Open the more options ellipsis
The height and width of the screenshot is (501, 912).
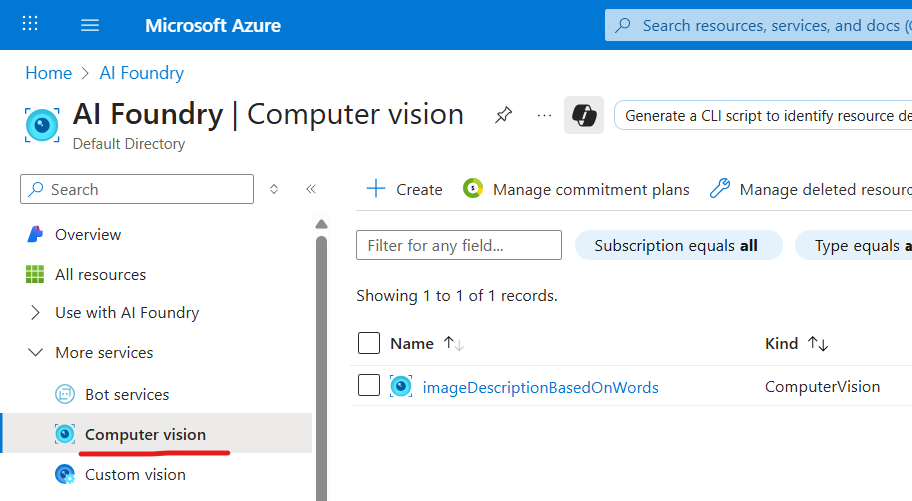click(544, 115)
